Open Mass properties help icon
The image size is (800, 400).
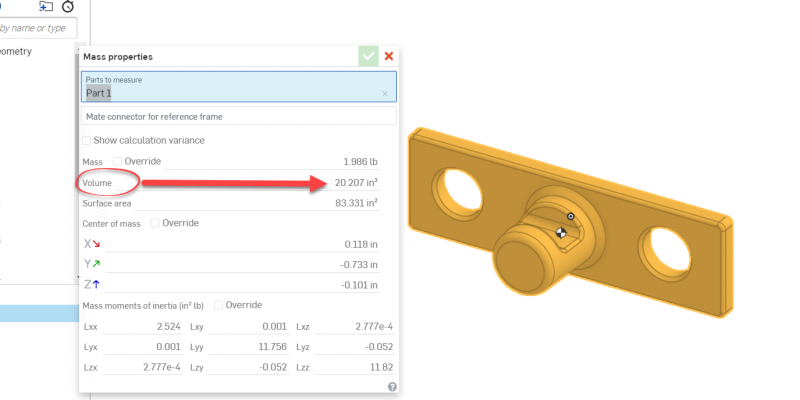tap(392, 386)
